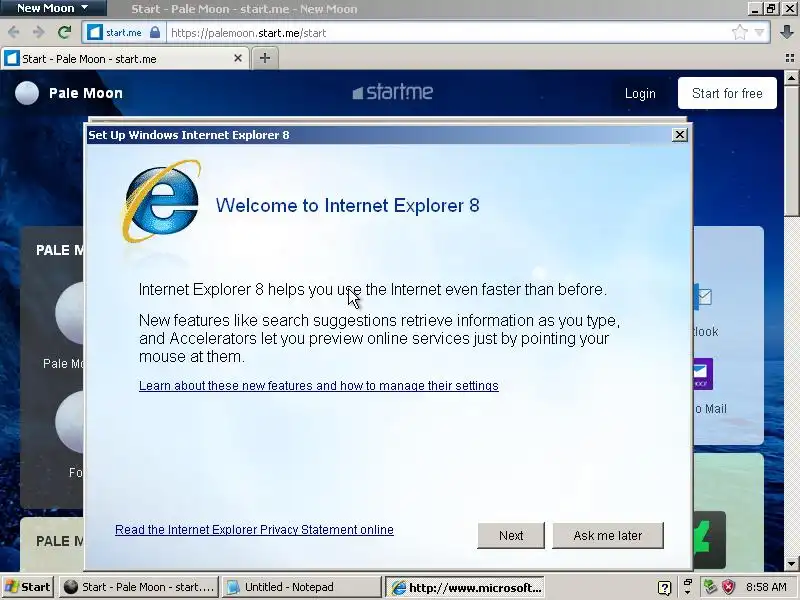Open the New Moon application menu
Screen dimensions: 800x600
52,8
